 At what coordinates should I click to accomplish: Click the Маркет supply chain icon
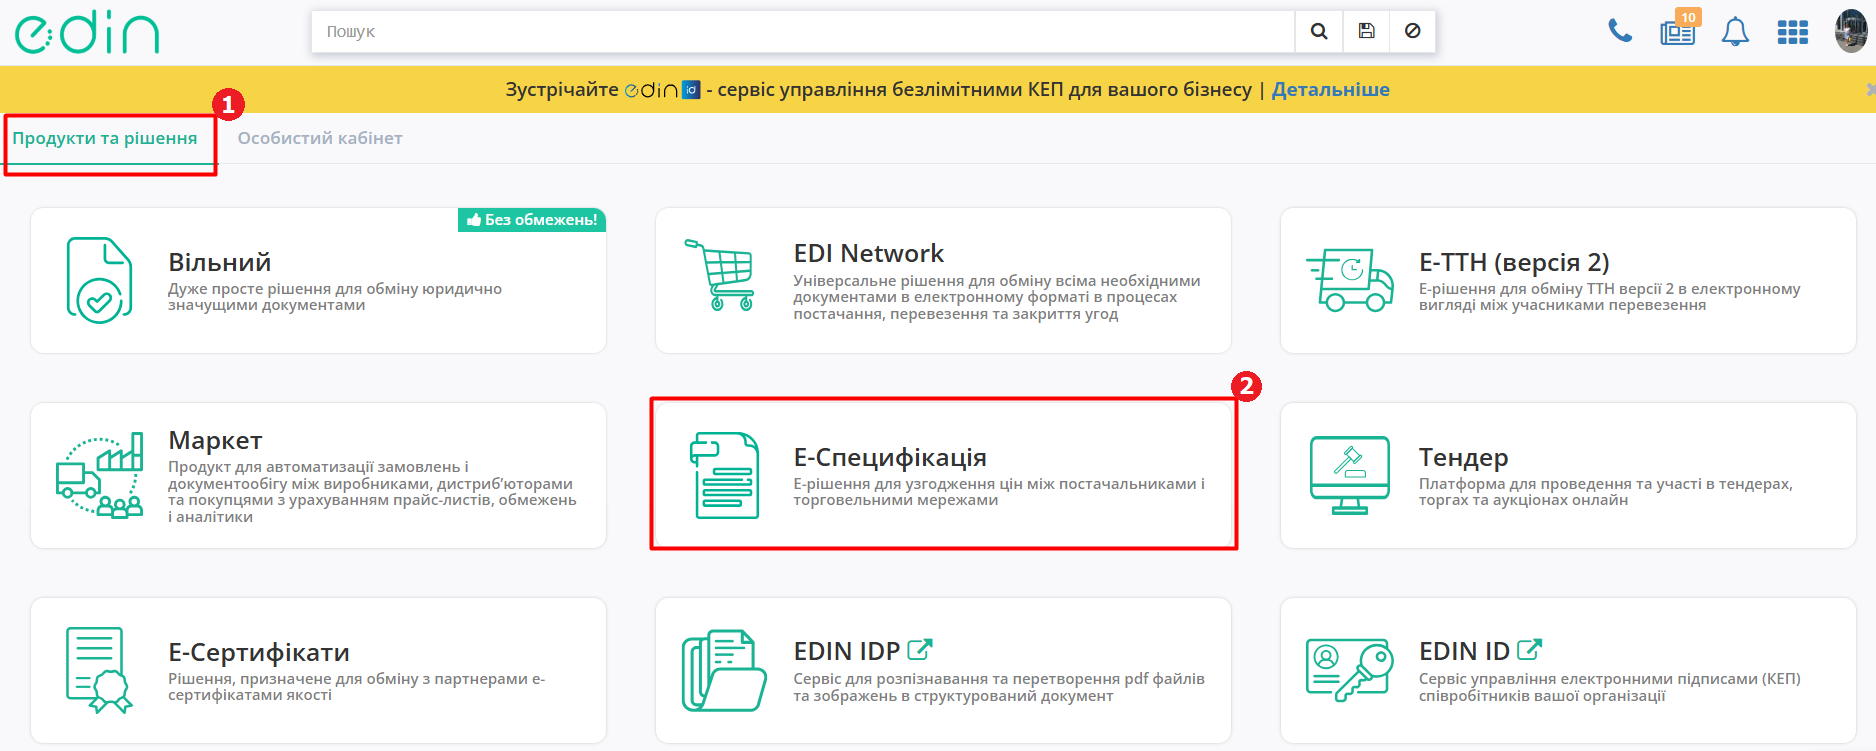tap(100, 475)
